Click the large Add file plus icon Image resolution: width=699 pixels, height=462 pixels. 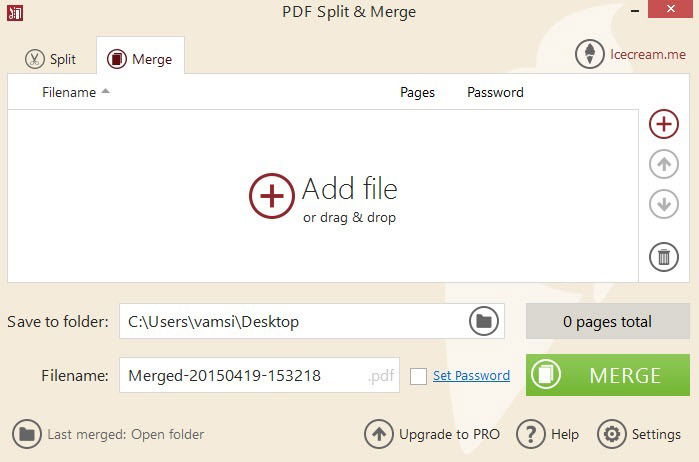pos(271,196)
